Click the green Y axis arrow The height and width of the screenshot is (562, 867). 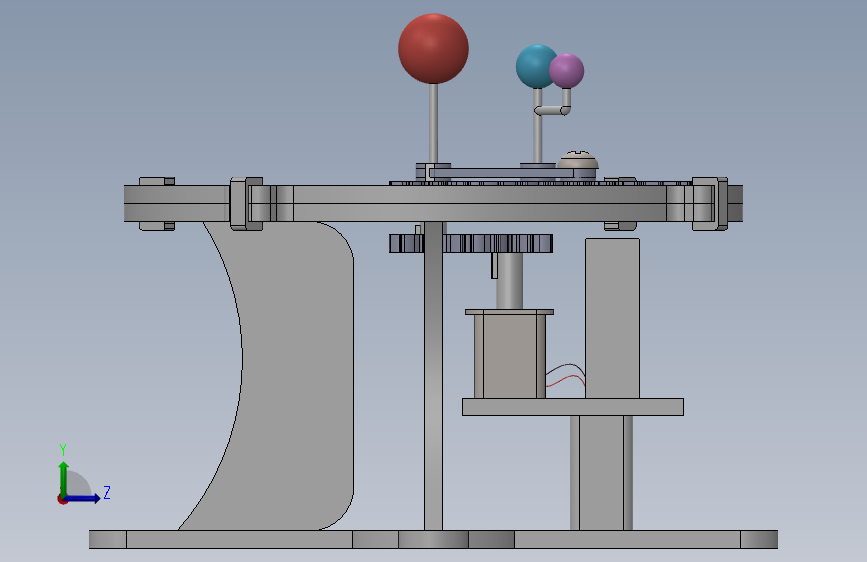point(64,478)
